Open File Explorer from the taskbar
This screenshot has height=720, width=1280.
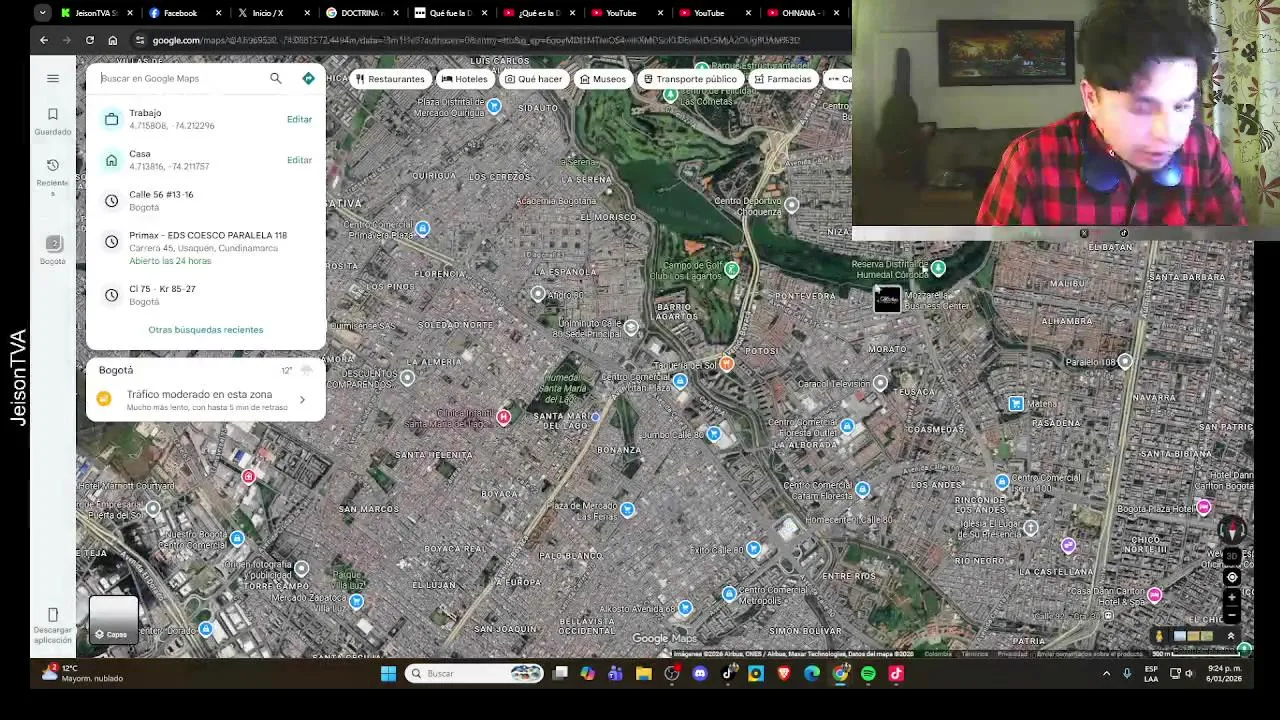point(644,673)
